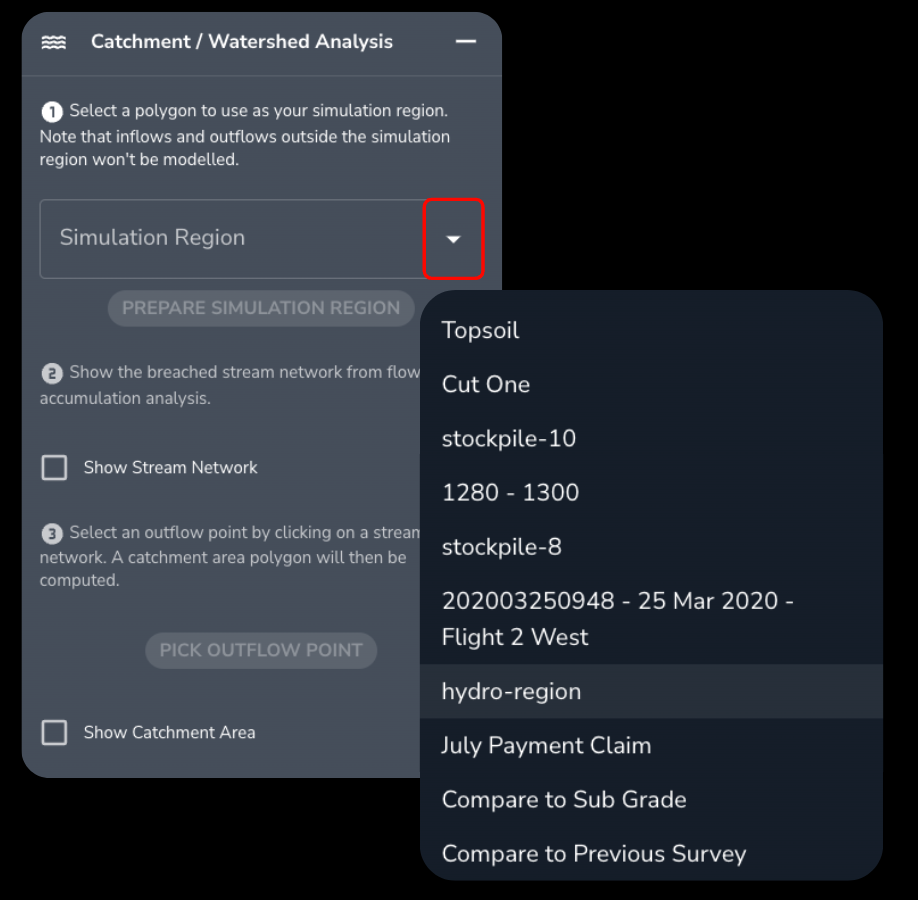This screenshot has width=918, height=900.
Task: Select Topsoil from the region list
Action: 480,331
